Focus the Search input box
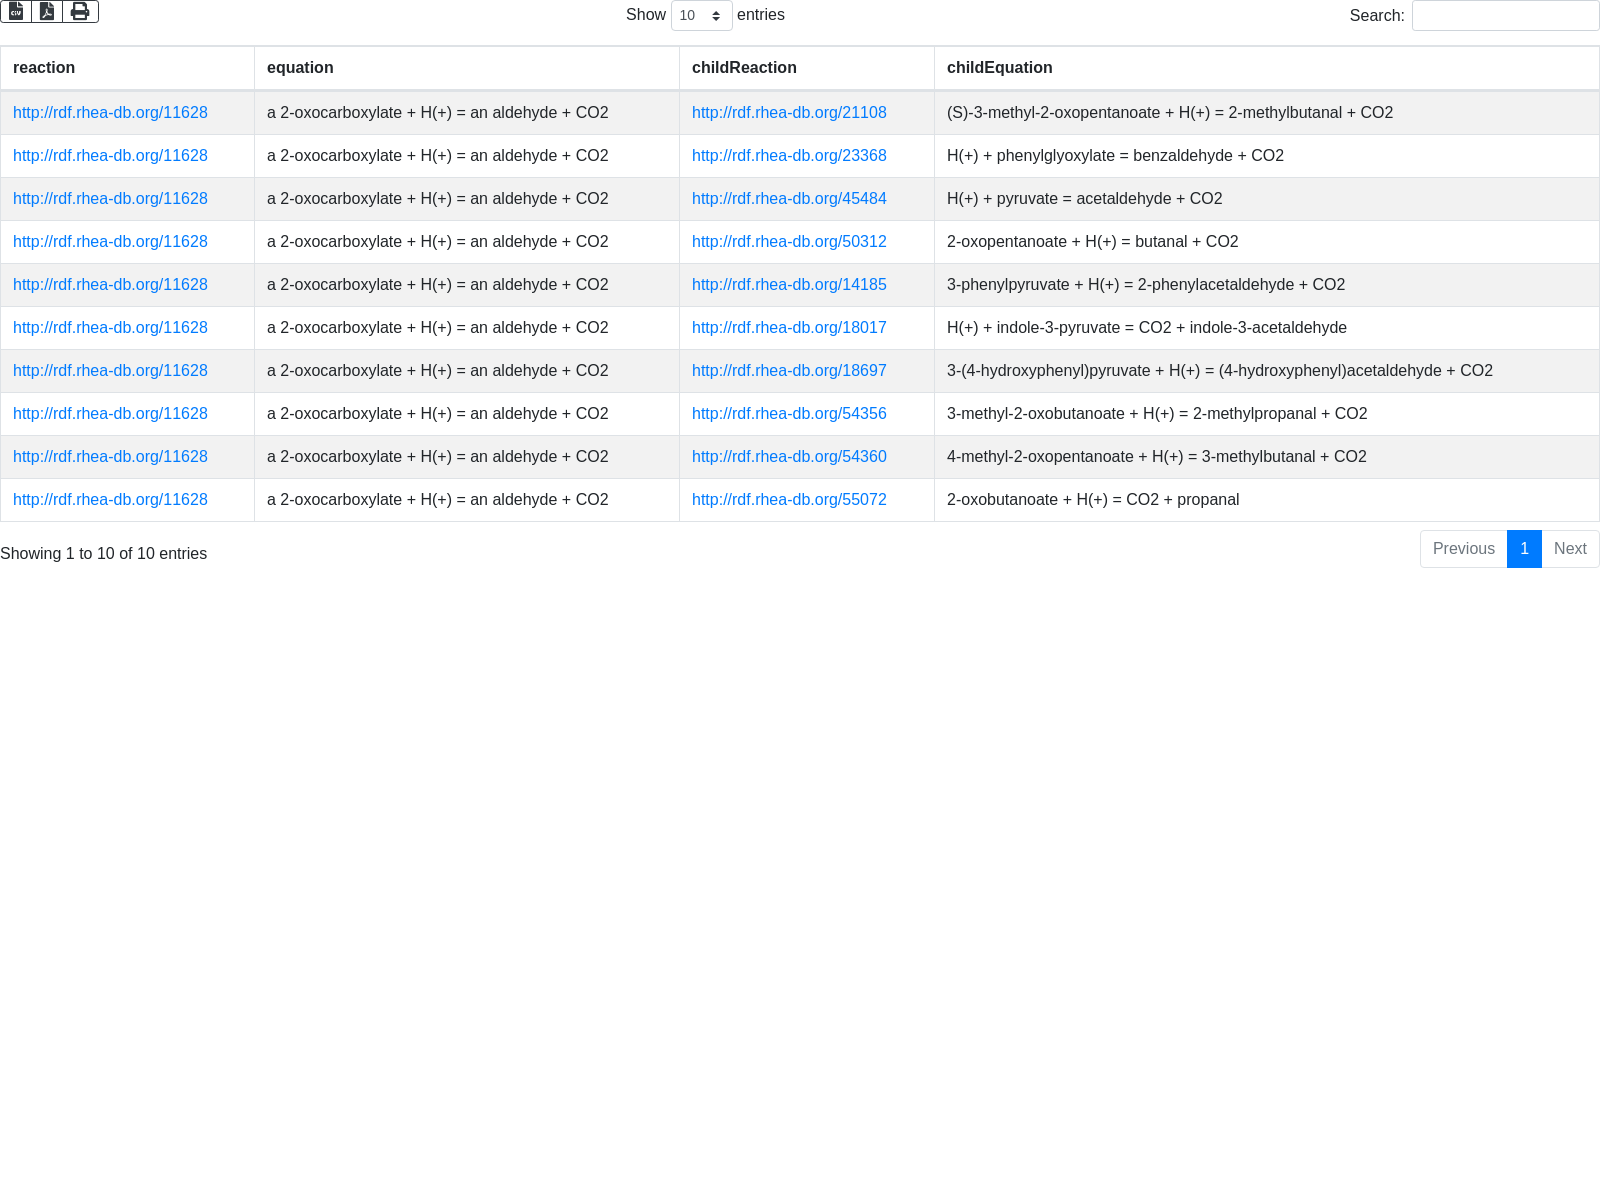 pos(1505,16)
